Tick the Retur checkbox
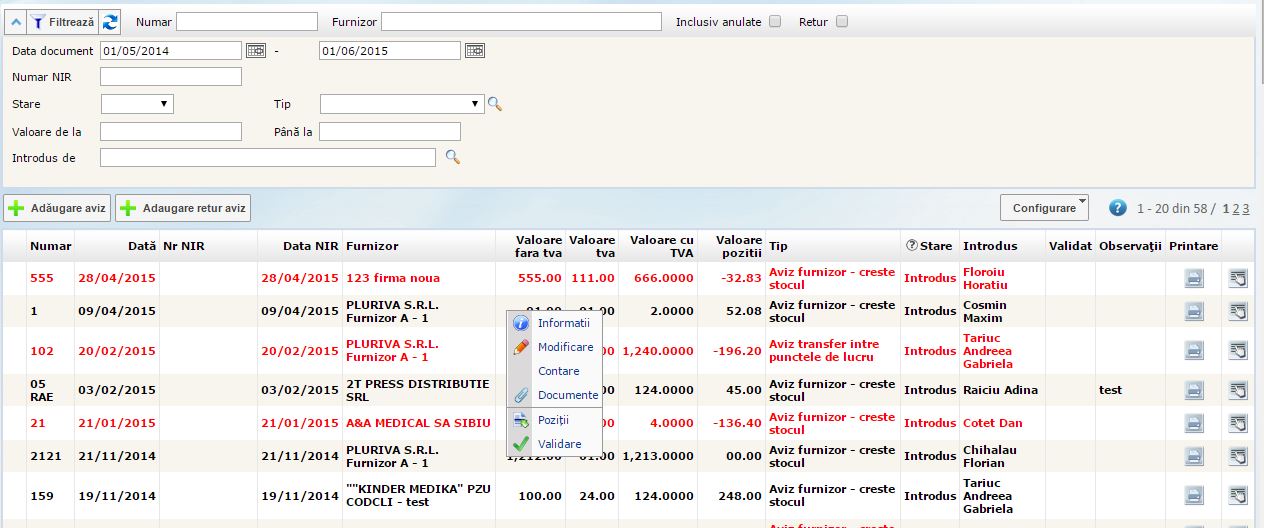 click(x=842, y=22)
